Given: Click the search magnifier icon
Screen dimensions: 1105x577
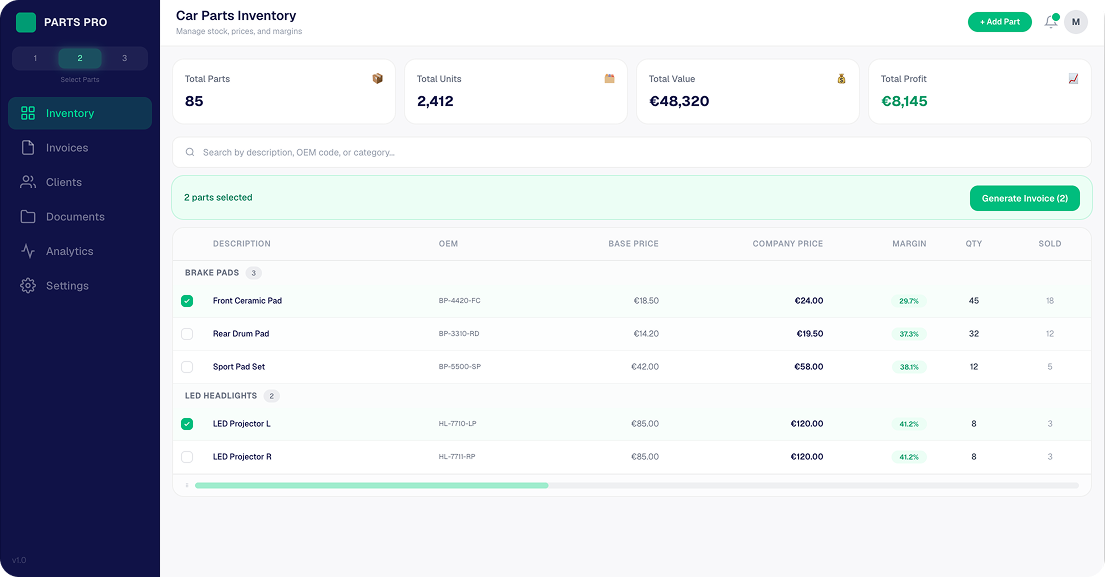Looking at the screenshot, I should (190, 152).
